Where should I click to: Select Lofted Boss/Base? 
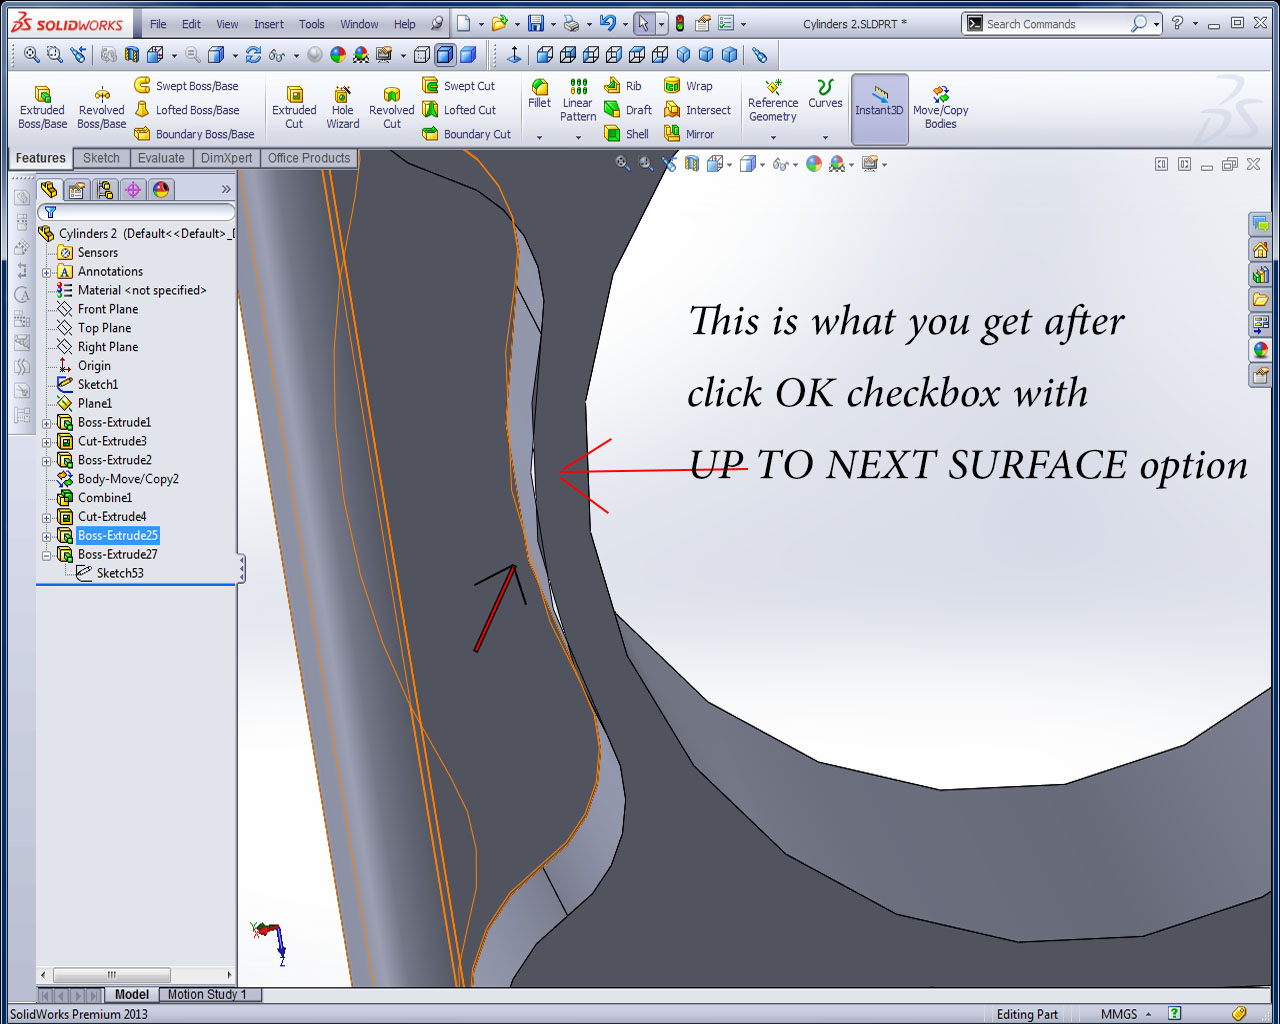tap(187, 110)
